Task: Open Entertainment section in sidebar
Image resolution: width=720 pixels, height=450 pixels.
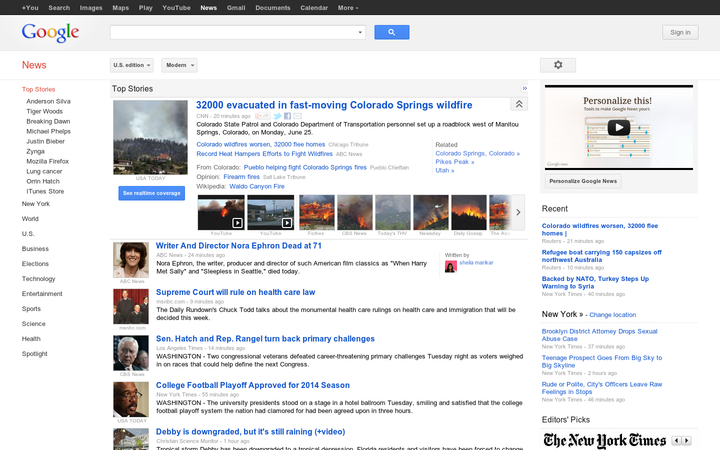Action: [x=42, y=293]
